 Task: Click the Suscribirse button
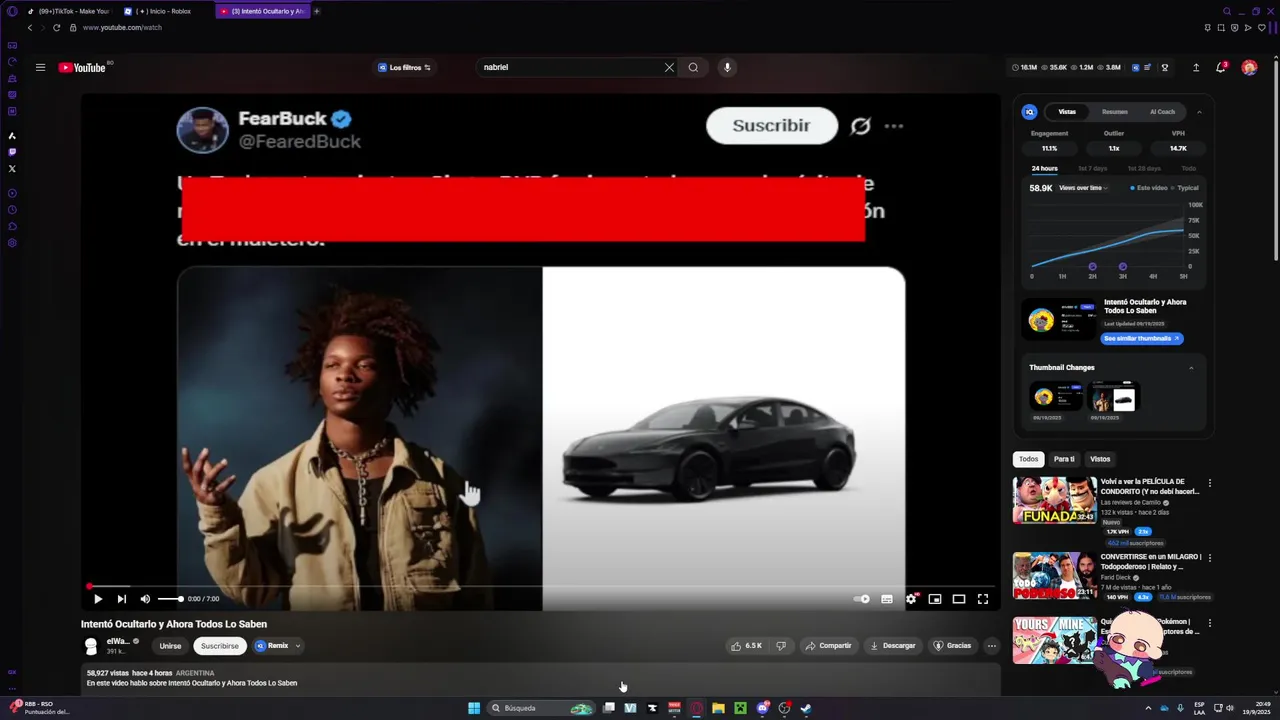tap(220, 646)
